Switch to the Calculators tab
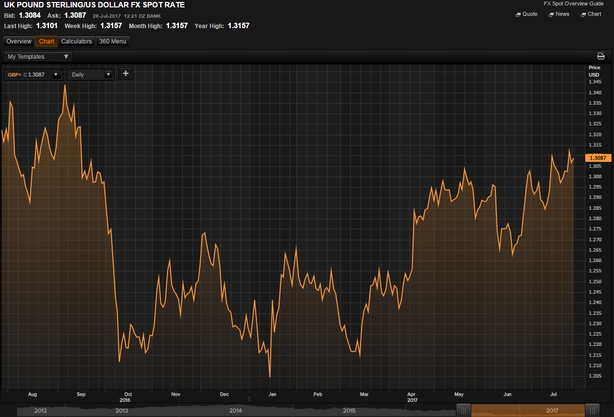 [x=76, y=42]
